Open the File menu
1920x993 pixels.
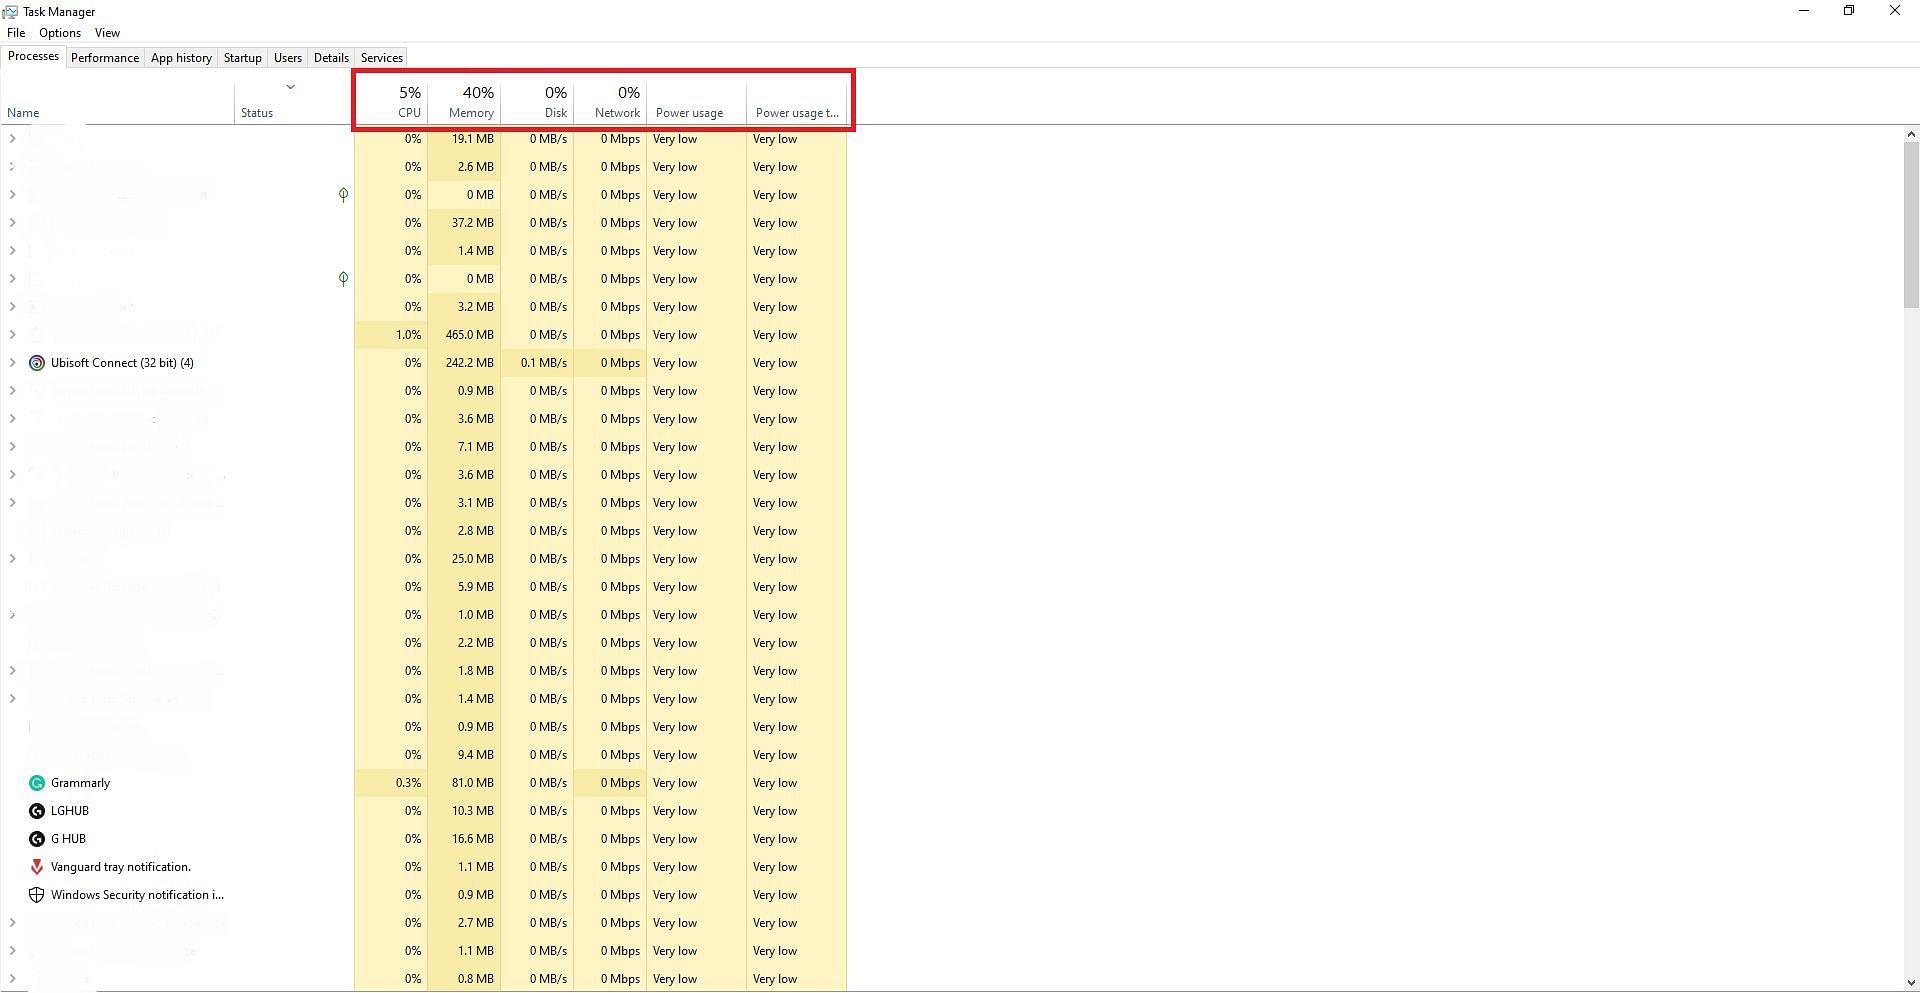click(16, 33)
